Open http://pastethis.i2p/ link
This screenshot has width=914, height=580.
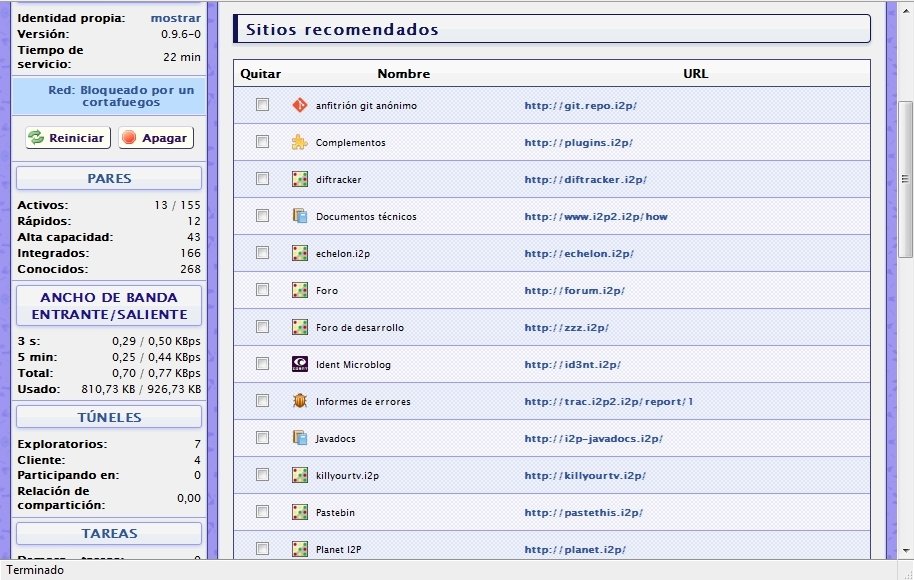click(x=583, y=512)
